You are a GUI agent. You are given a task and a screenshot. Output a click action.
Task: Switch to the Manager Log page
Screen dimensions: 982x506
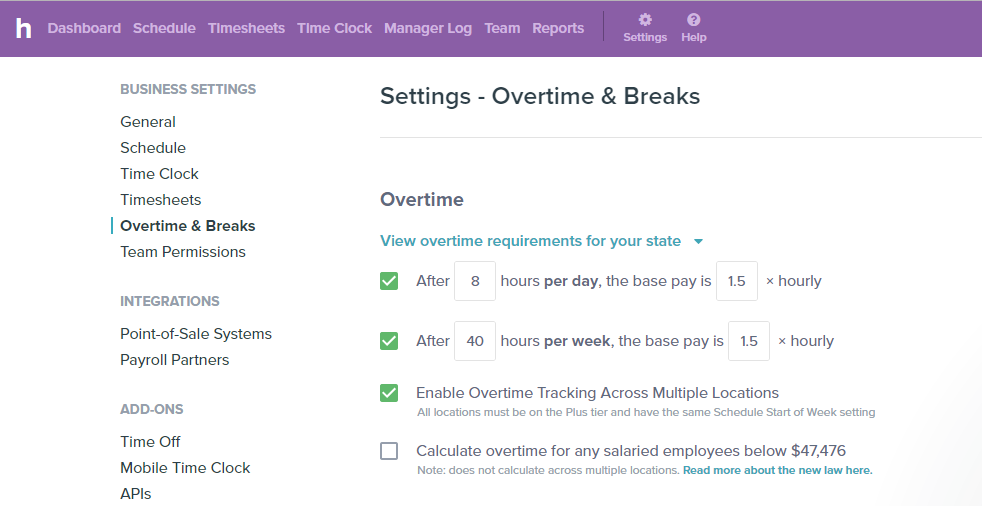coord(428,28)
